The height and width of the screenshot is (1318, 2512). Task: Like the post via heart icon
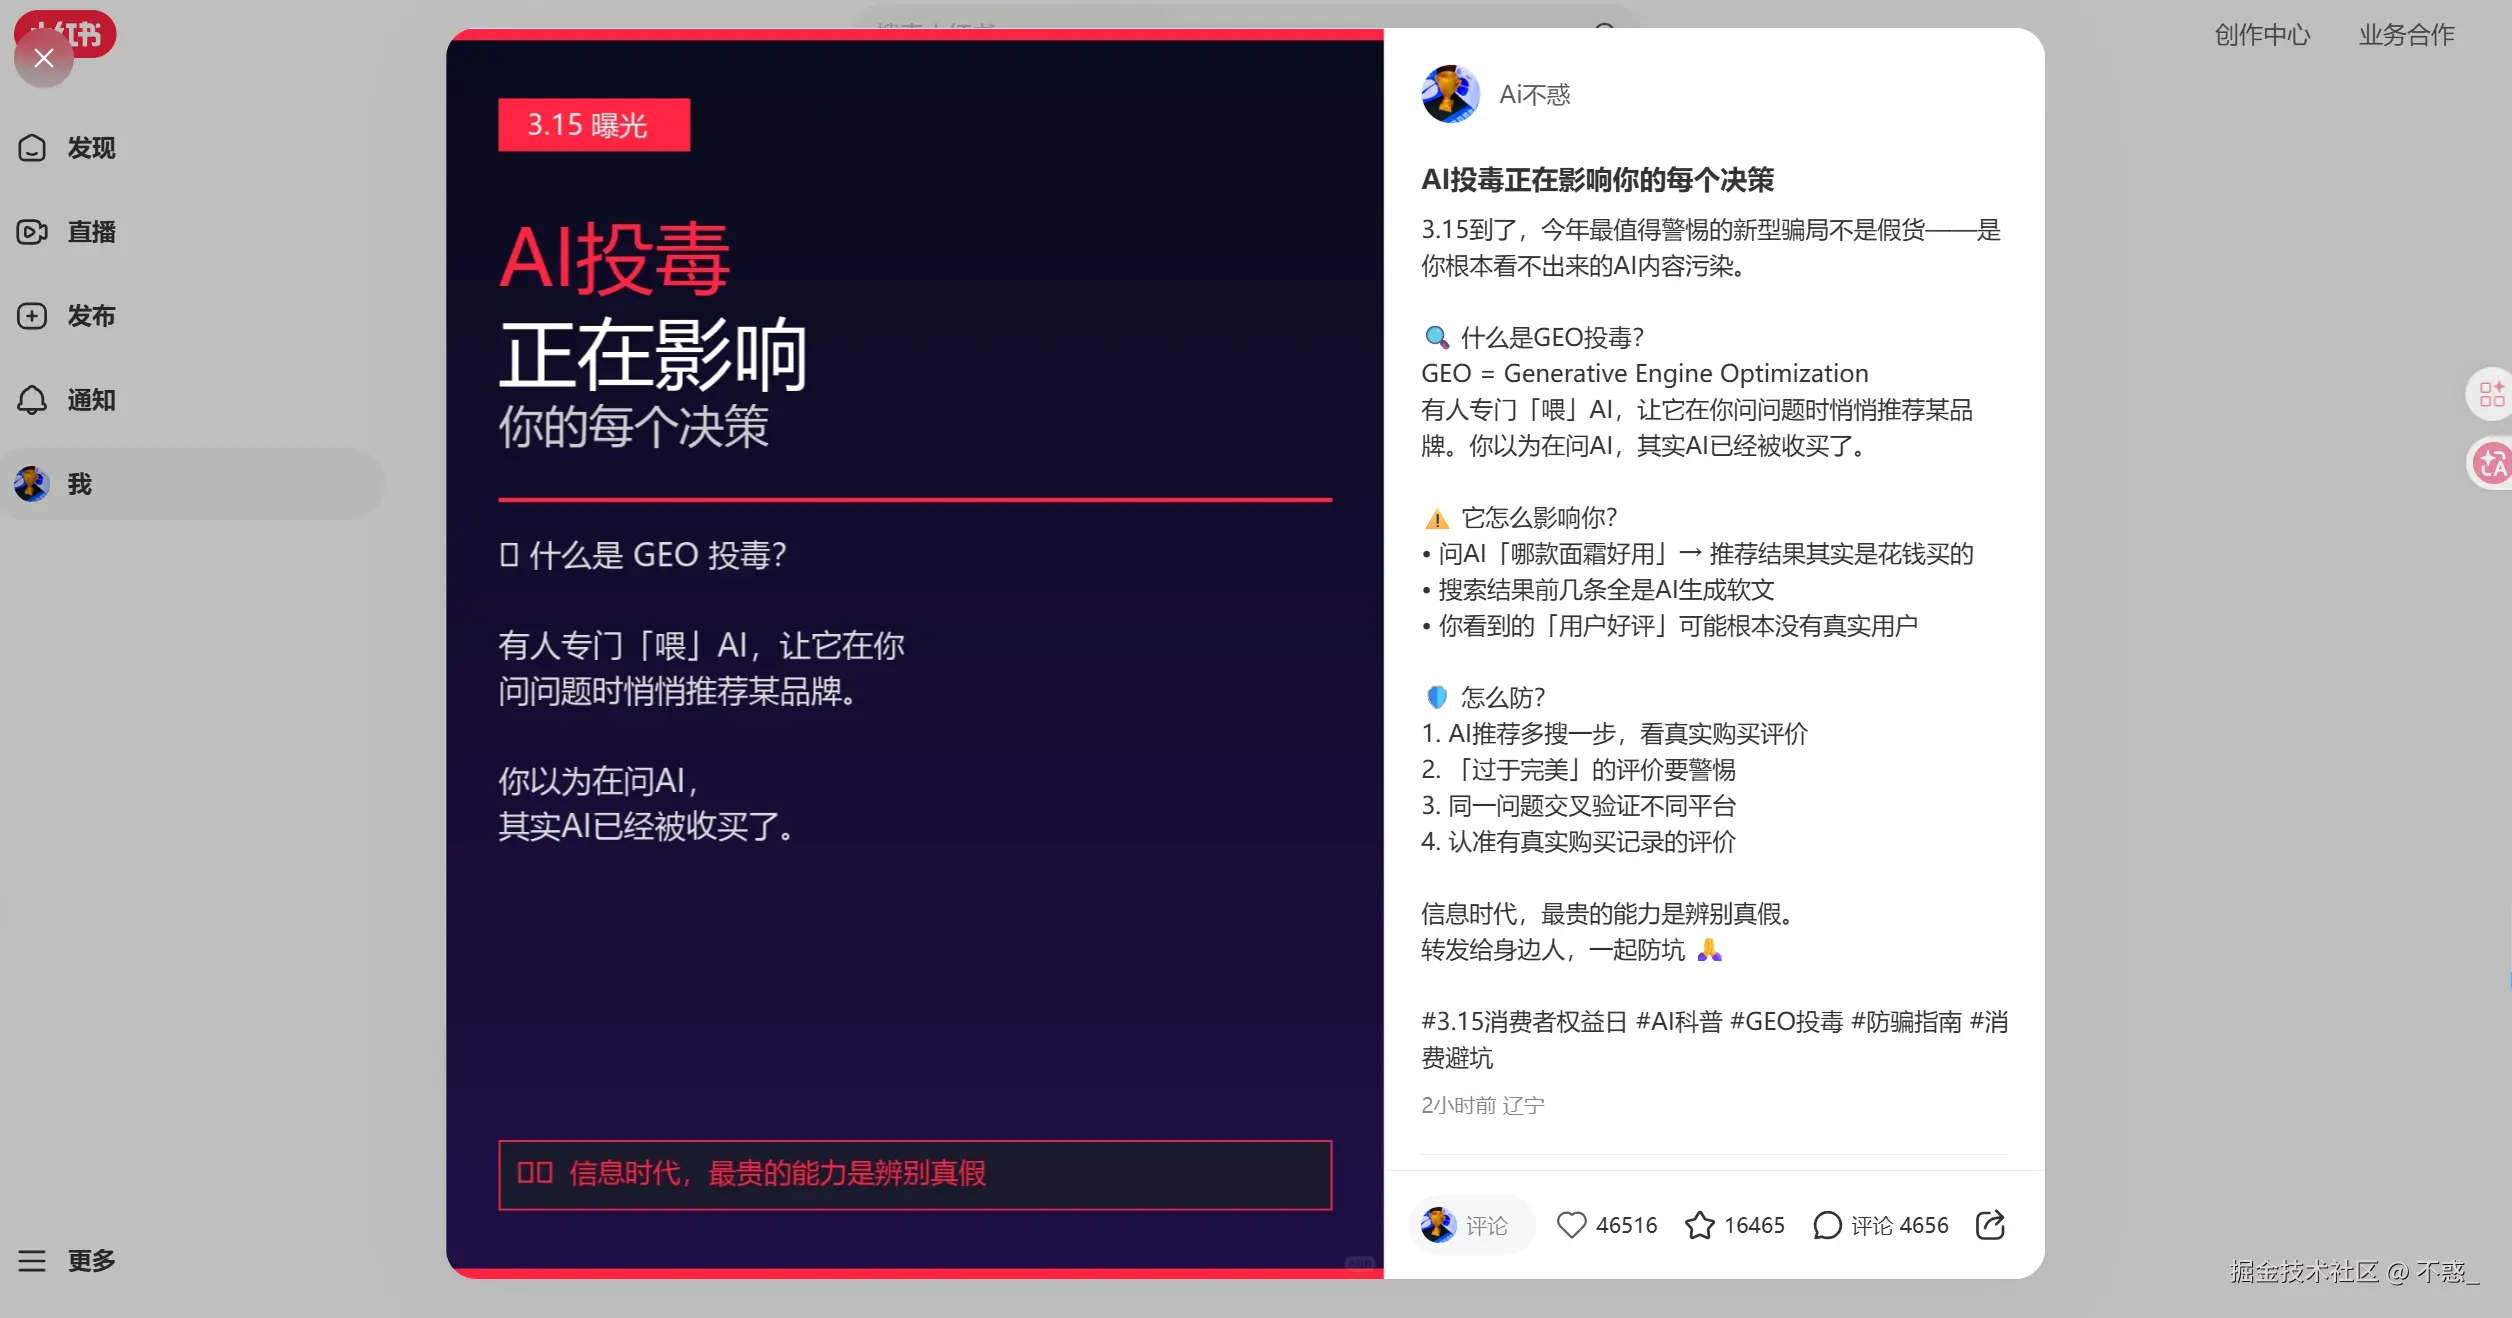click(1571, 1225)
